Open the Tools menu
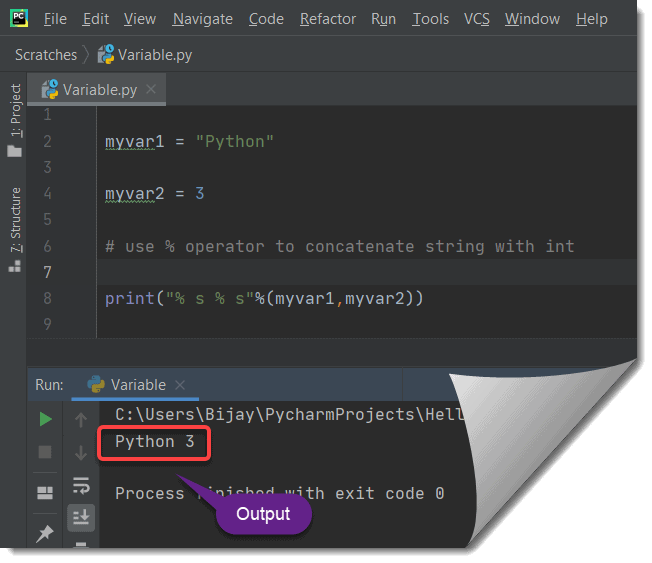 [430, 19]
